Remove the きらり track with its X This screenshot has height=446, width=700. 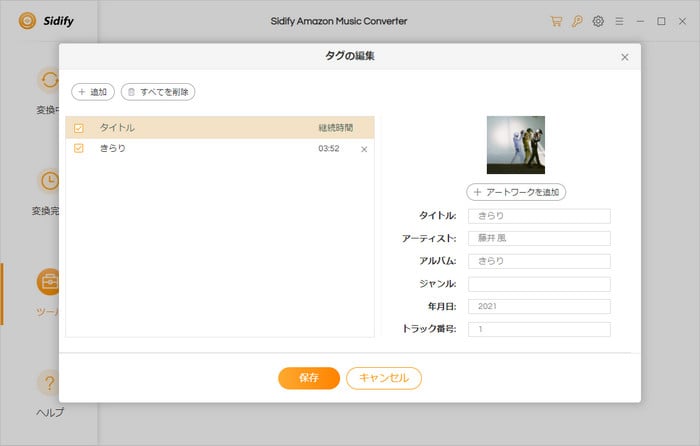click(364, 150)
